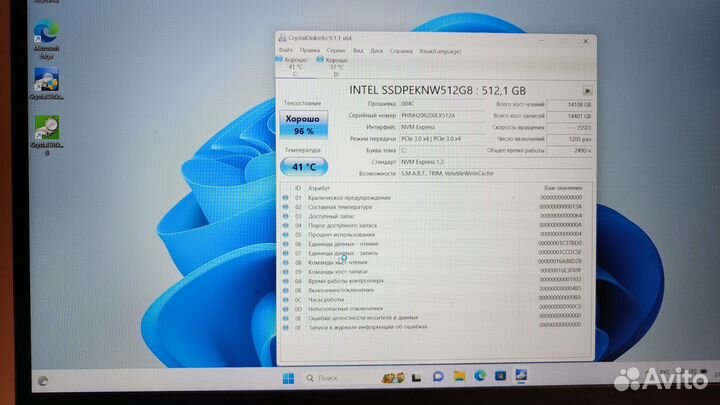
Task: Open Microsoft Store from the taskbar
Action: point(501,376)
